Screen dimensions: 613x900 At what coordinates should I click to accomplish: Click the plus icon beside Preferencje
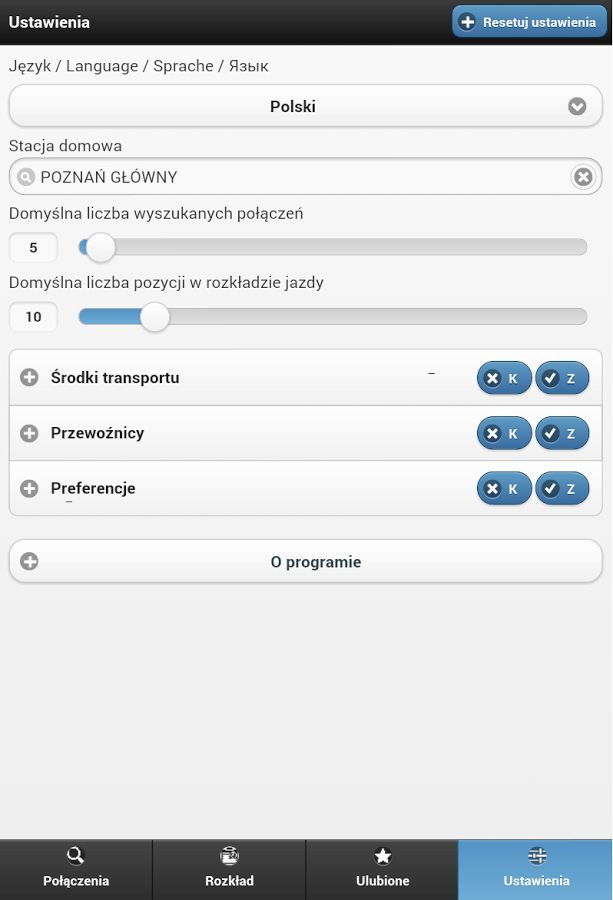(x=29, y=488)
